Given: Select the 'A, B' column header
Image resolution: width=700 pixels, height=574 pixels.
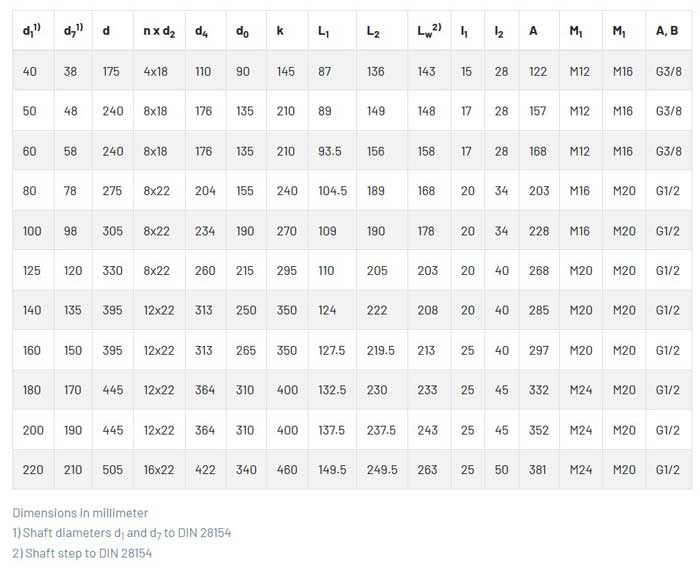Looking at the screenshot, I should pos(667,31).
